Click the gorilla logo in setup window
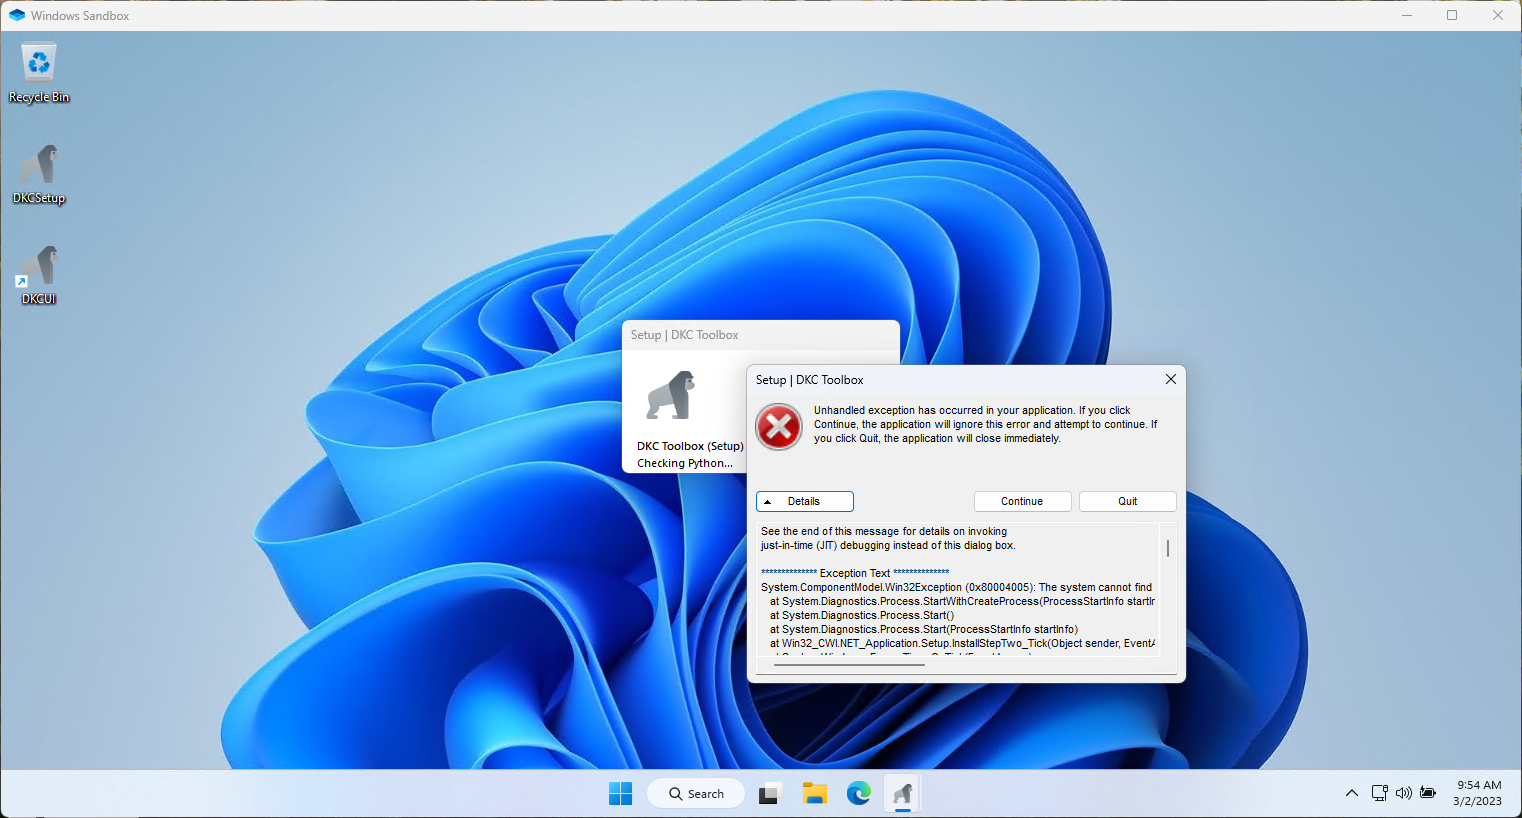Image resolution: width=1522 pixels, height=818 pixels. click(670, 394)
